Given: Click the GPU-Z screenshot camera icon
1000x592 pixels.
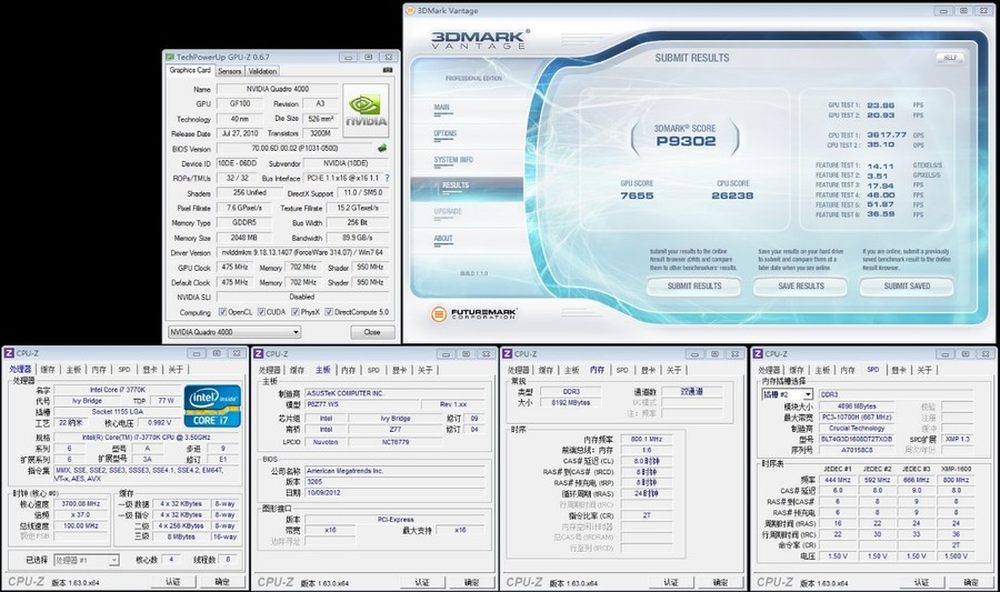Looking at the screenshot, I should click(x=387, y=70).
